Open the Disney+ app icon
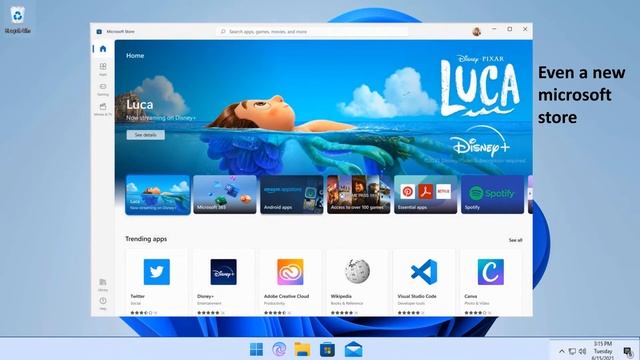Screen dimensions: 640x360 point(223,272)
